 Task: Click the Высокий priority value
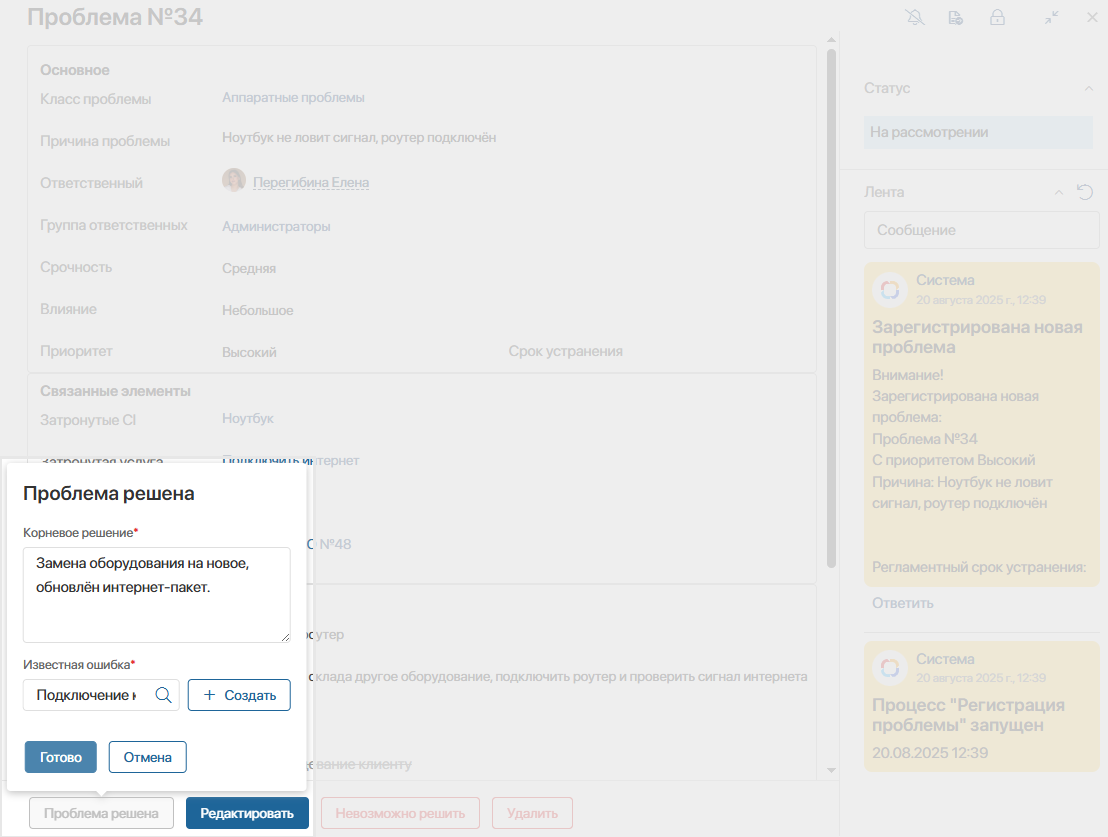tap(249, 352)
